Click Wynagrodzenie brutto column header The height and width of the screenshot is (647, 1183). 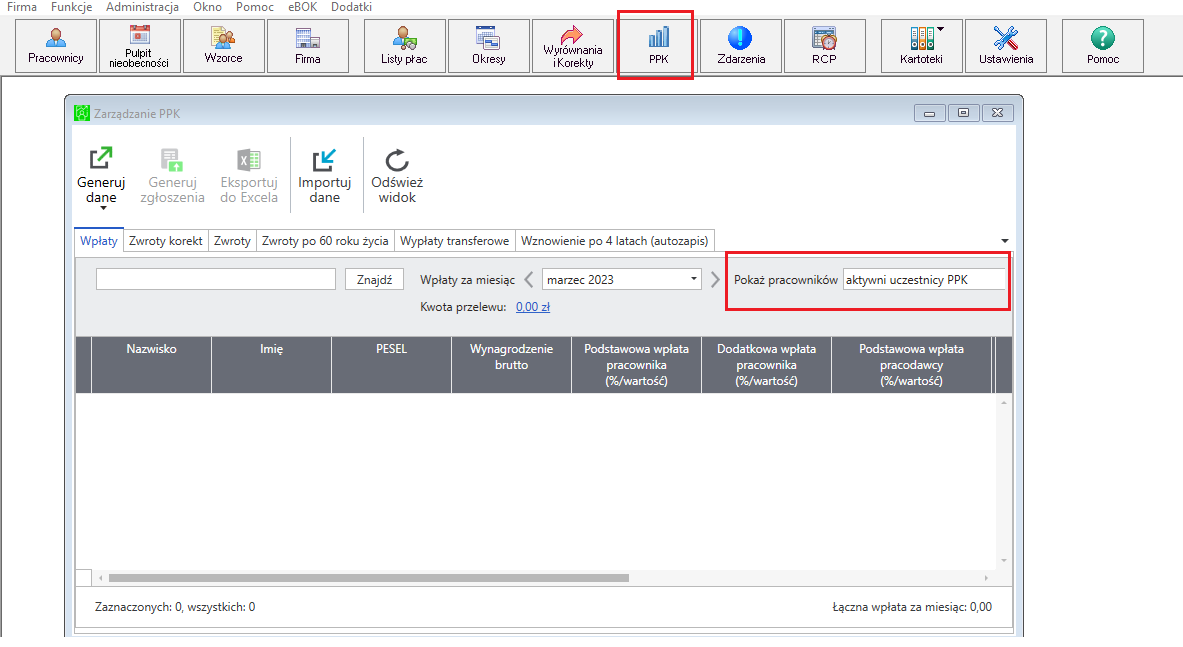(x=512, y=365)
